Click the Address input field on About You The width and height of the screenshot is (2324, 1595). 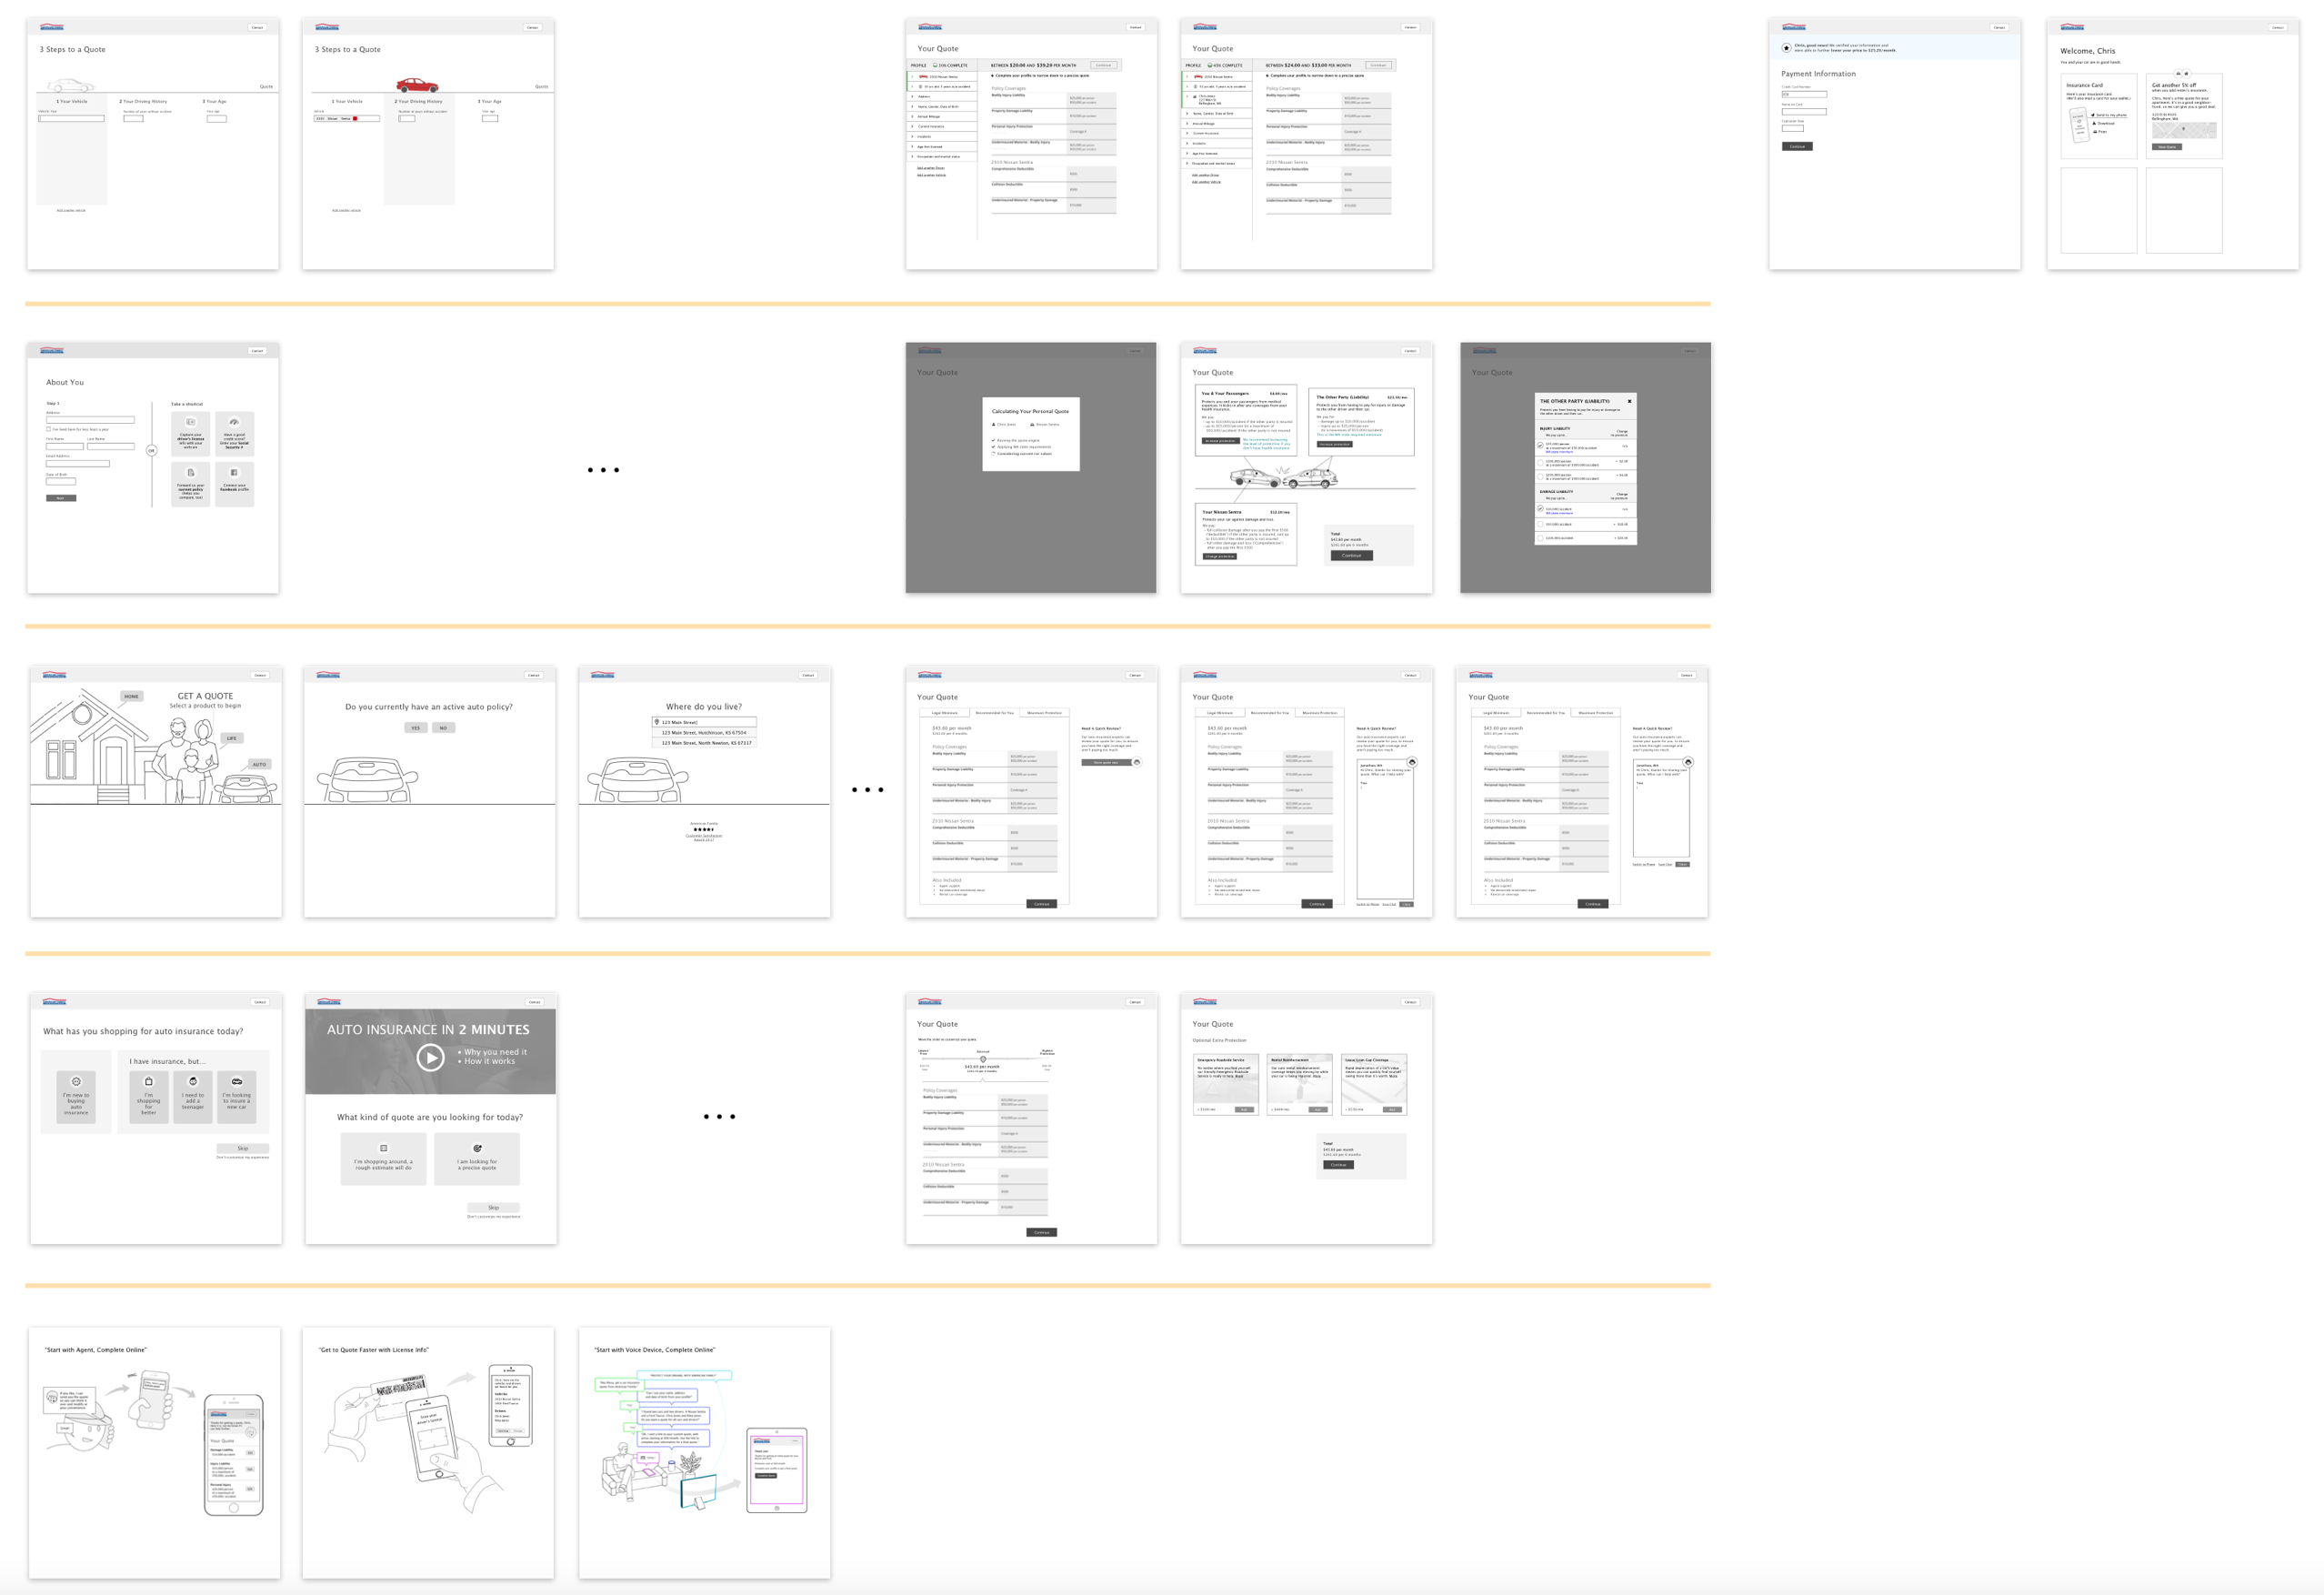(x=90, y=419)
